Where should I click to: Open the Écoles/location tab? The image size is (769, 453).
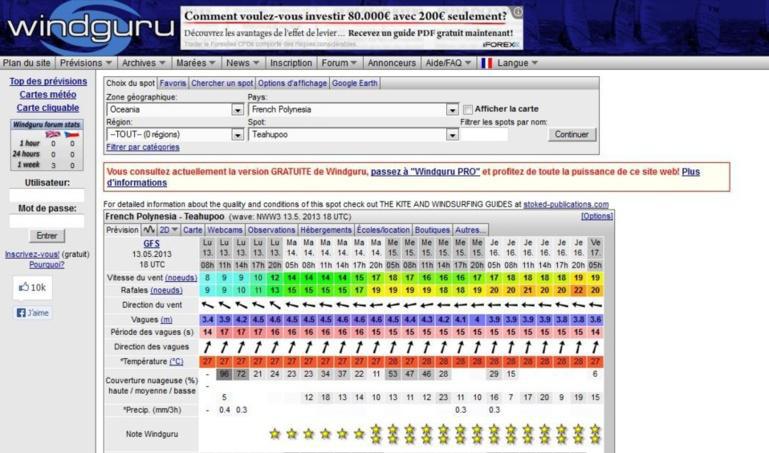coord(383,229)
